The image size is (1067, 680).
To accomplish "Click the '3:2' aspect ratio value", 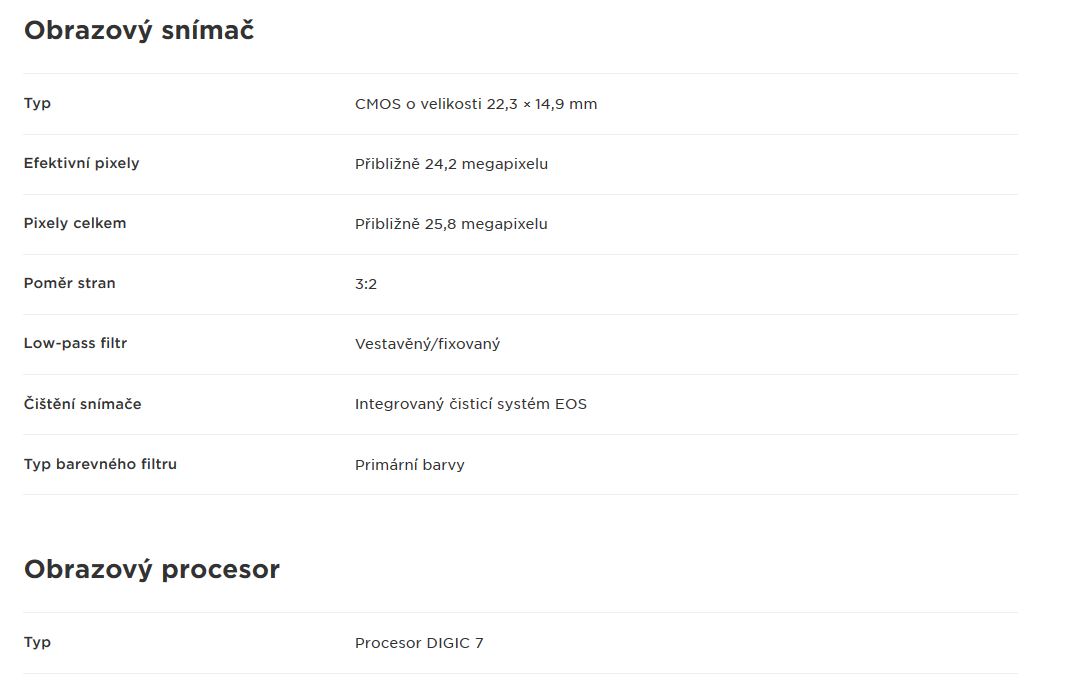I will coord(366,284).
